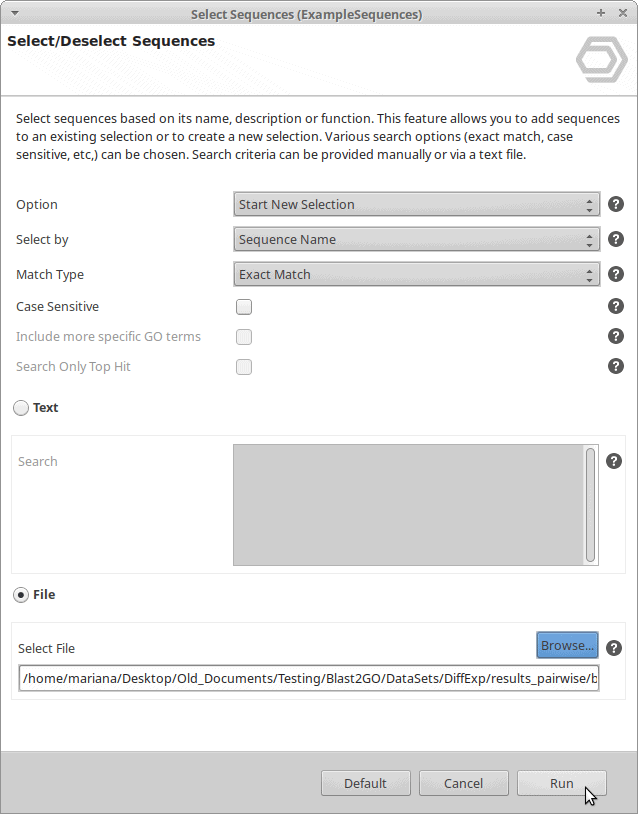This screenshot has height=814, width=638.
Task: Expand the Sequence Name dropdown
Action: click(416, 239)
